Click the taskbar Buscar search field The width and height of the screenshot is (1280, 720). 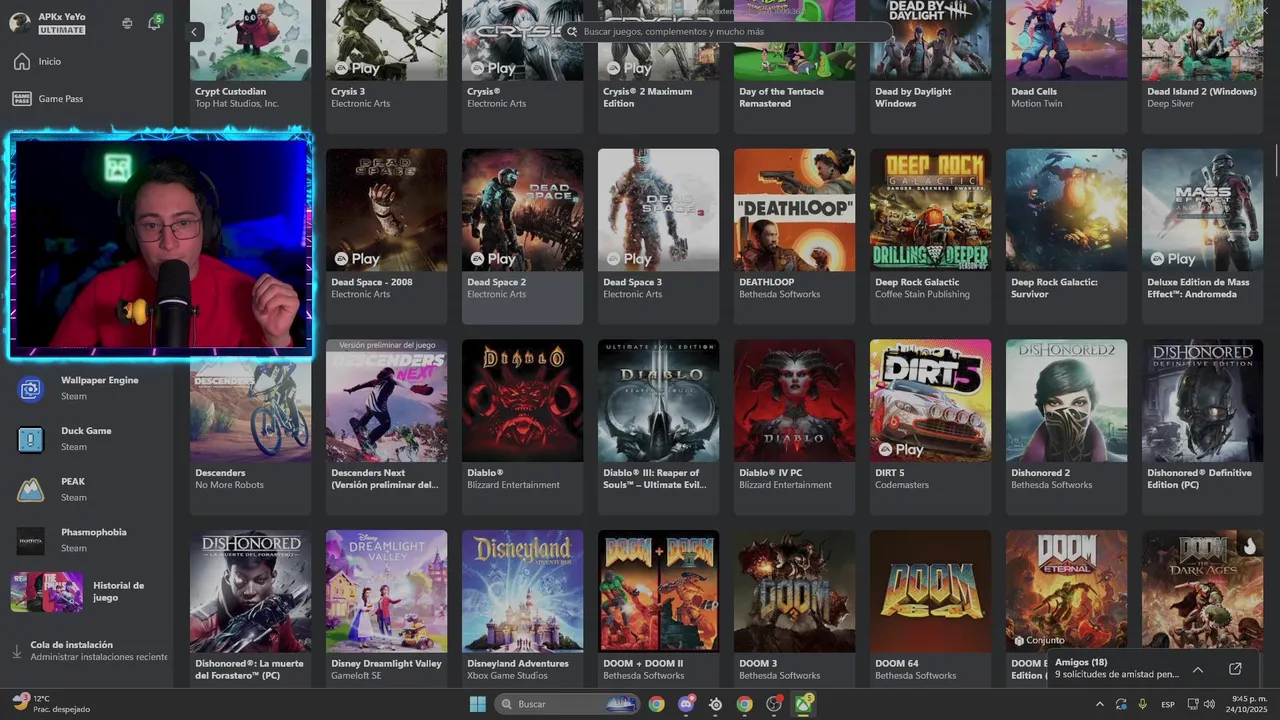[x=568, y=704]
